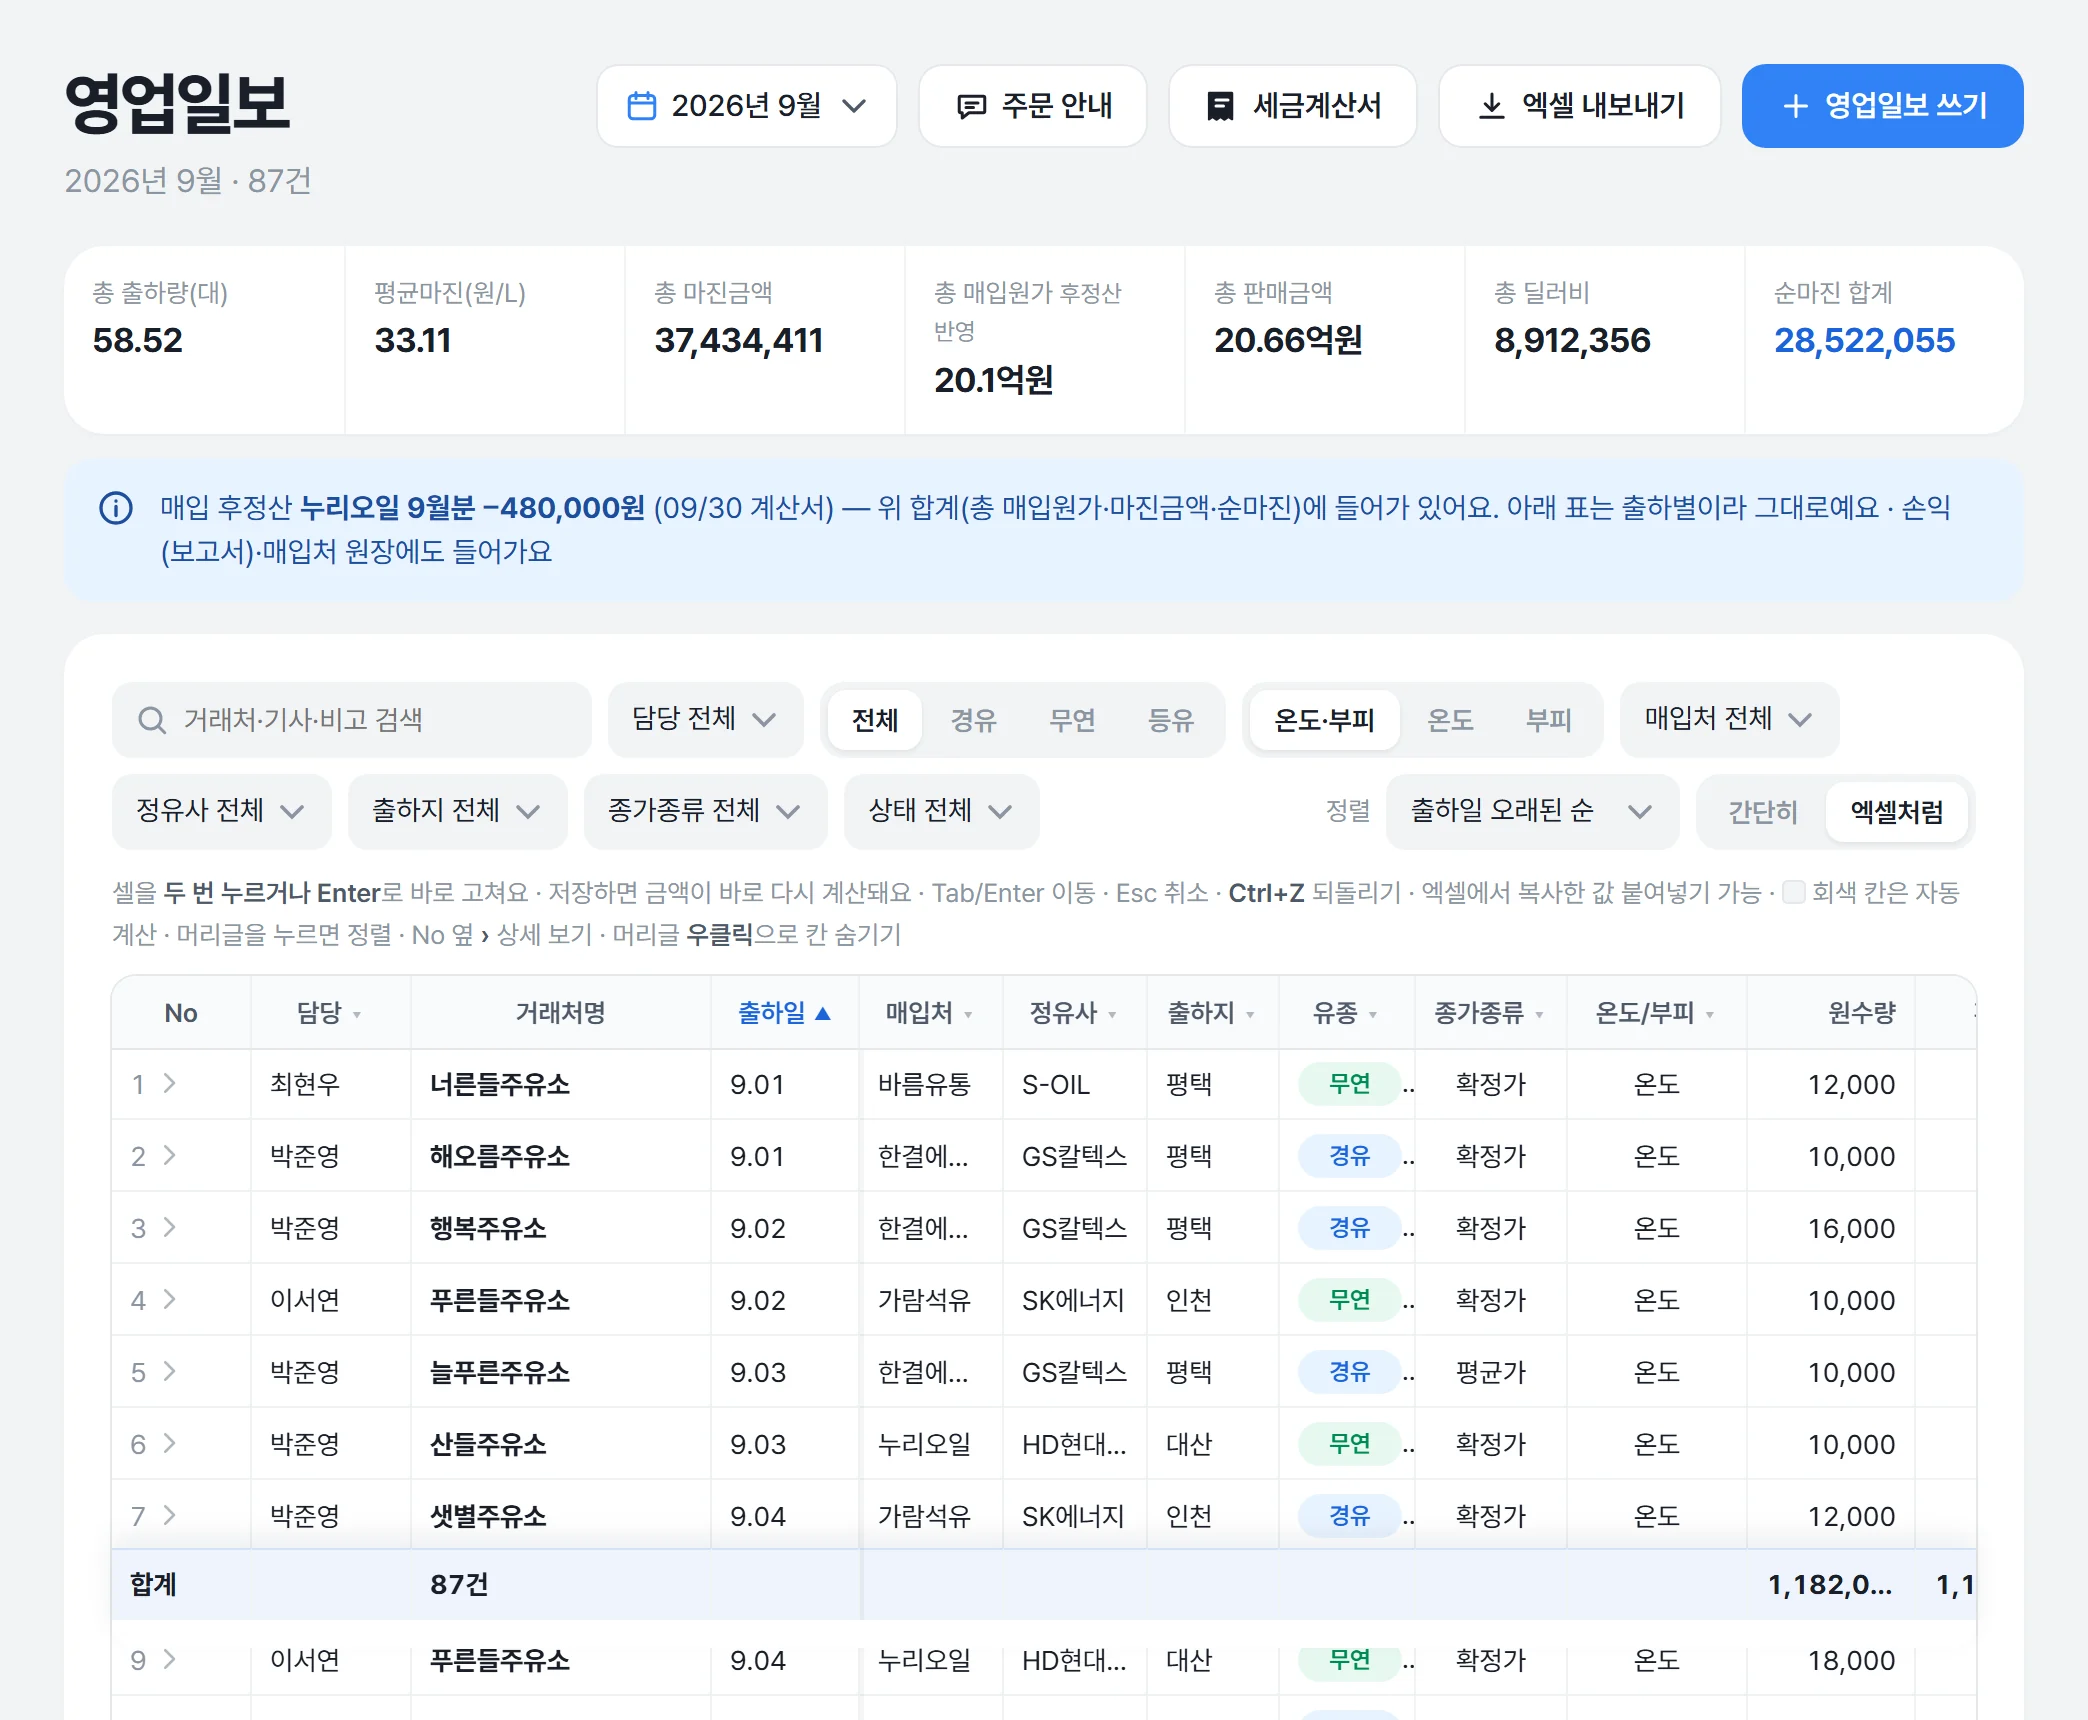The height and width of the screenshot is (1720, 2088).
Task: Click the calendar icon beside 2026년 9월
Action: coord(641,106)
